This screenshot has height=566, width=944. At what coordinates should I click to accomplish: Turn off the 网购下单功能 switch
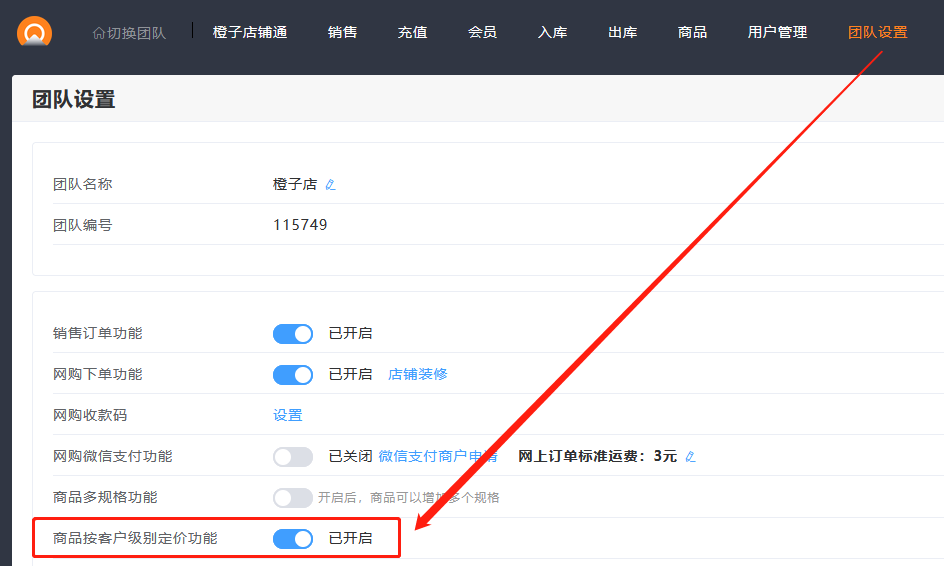coord(293,374)
